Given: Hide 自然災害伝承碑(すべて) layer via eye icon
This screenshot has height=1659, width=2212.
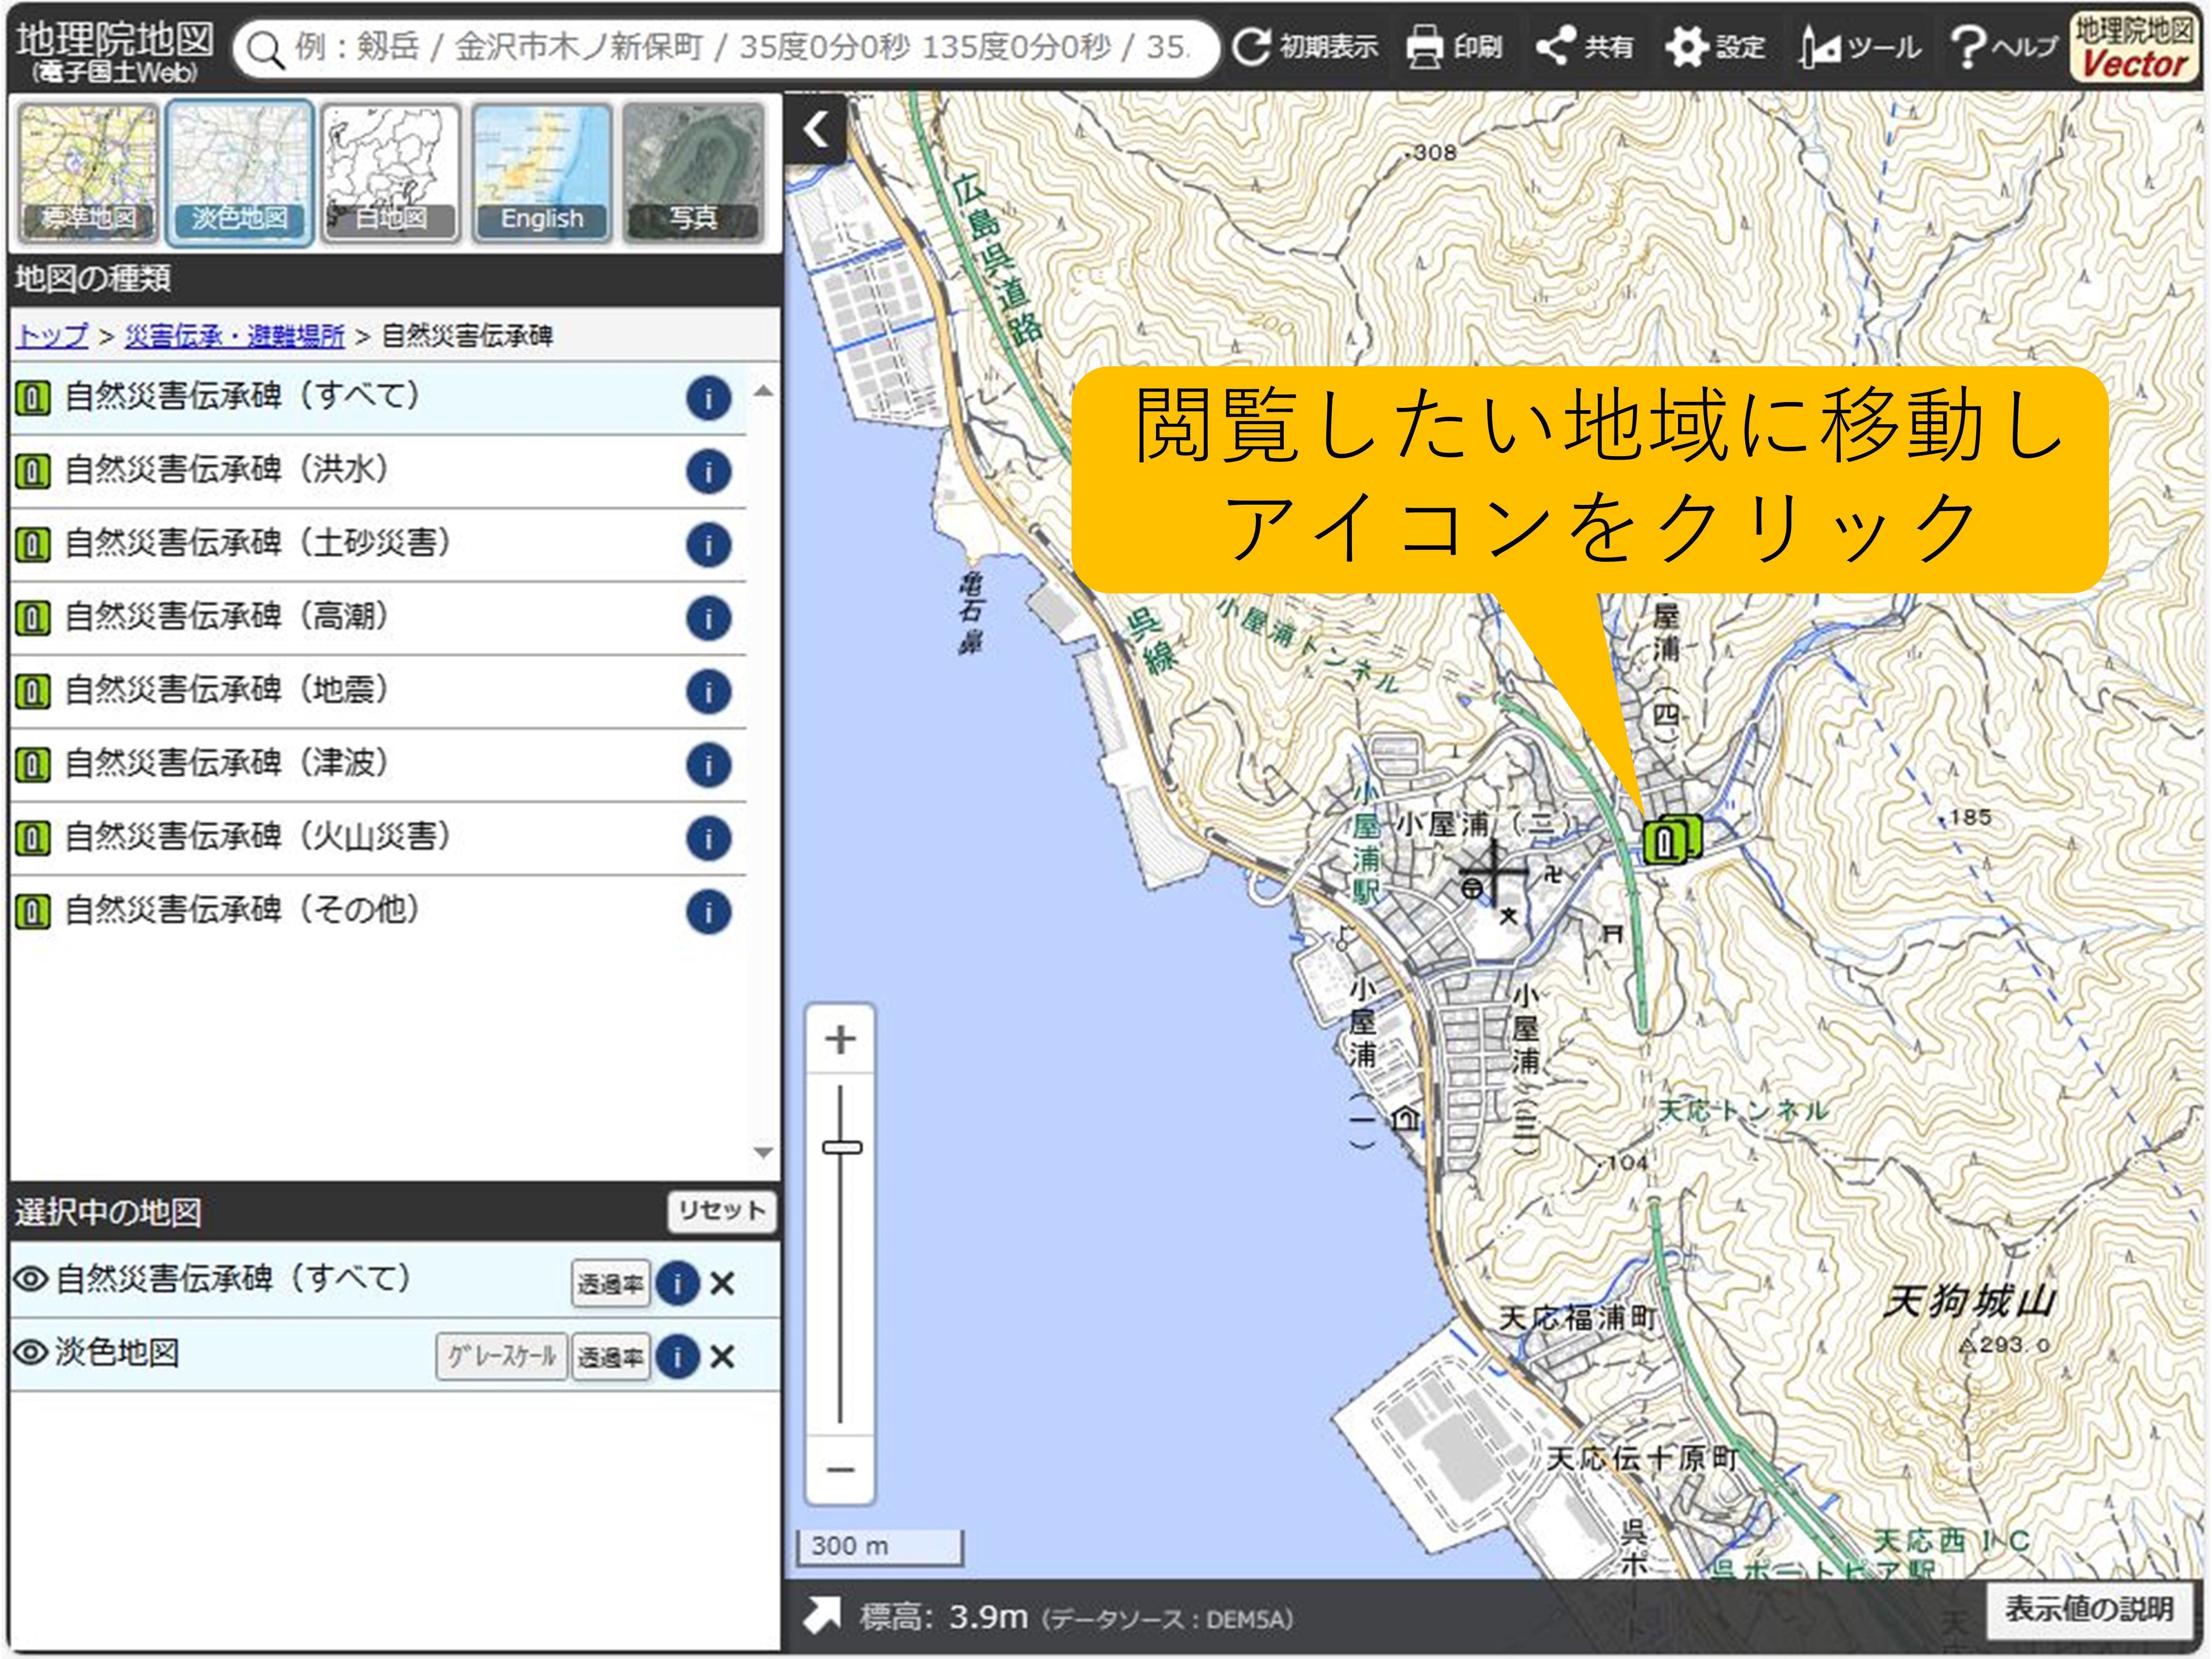Looking at the screenshot, I should (31, 1278).
